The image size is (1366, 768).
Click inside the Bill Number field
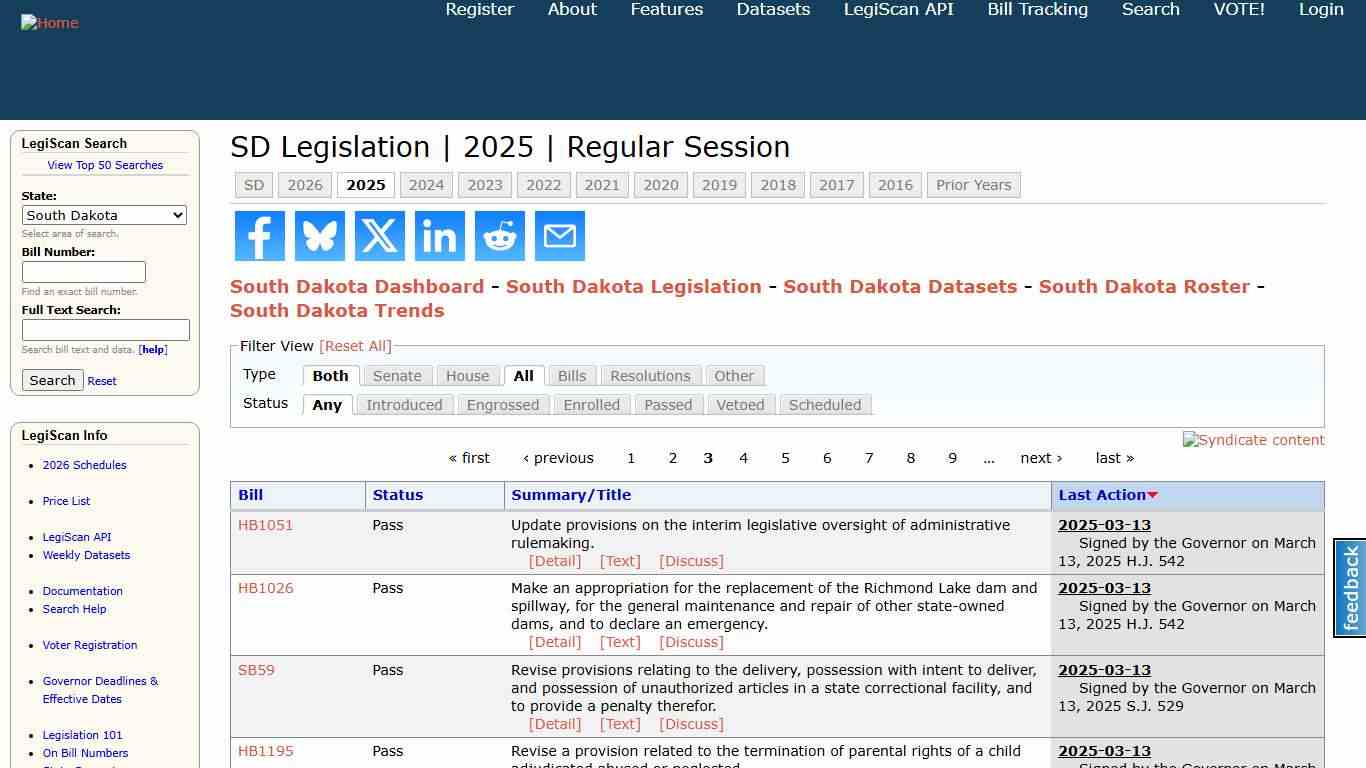pos(84,271)
